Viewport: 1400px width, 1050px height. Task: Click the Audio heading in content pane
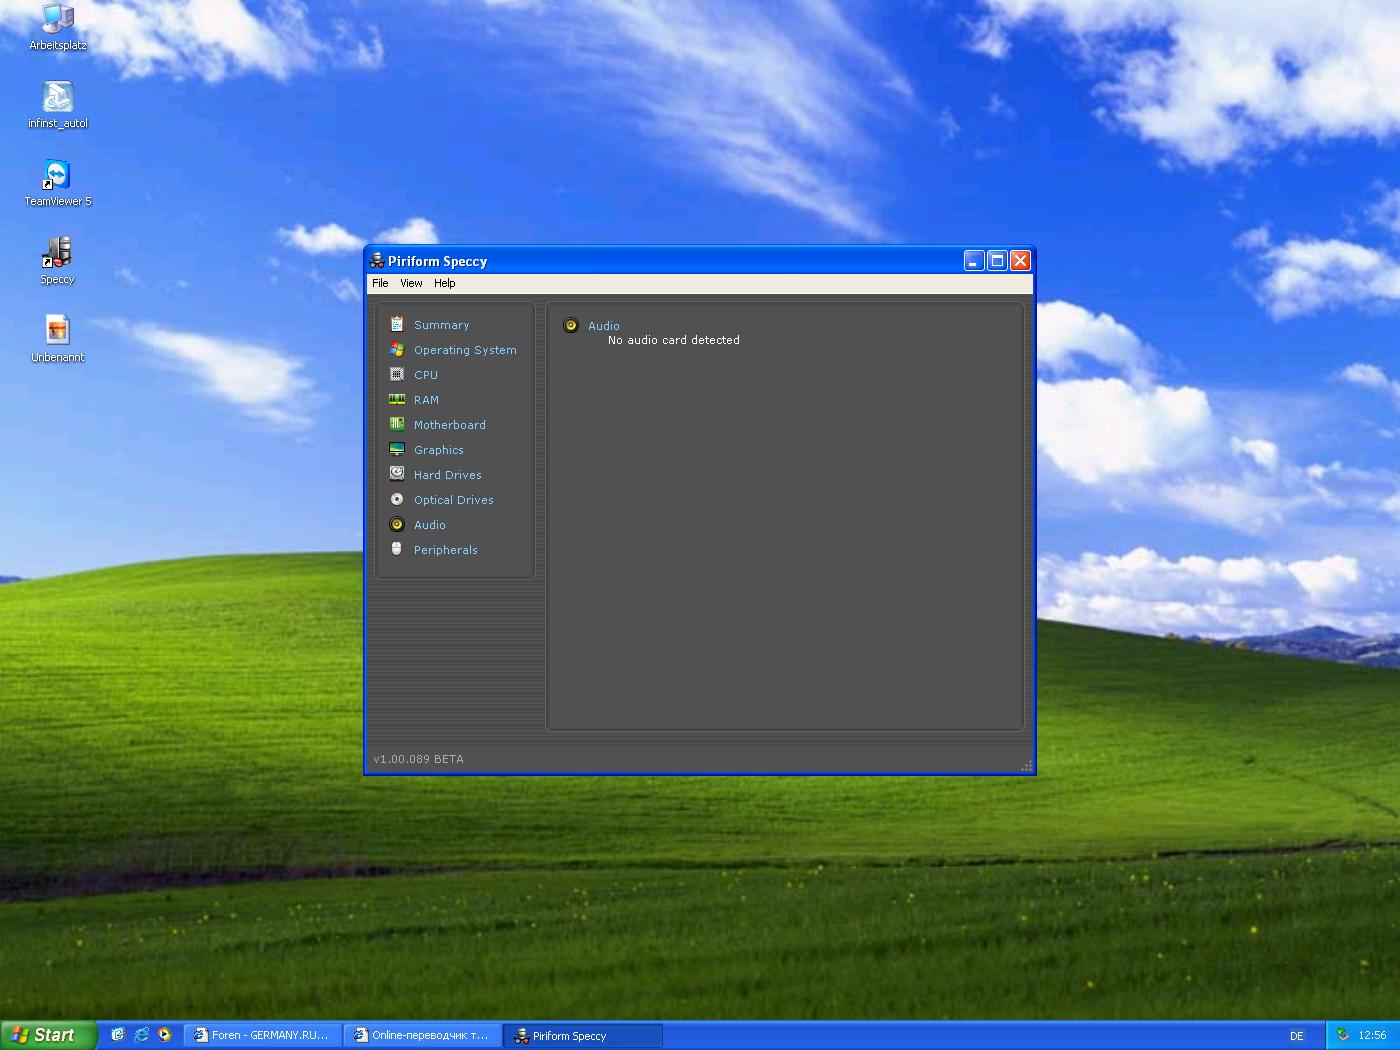tap(604, 326)
